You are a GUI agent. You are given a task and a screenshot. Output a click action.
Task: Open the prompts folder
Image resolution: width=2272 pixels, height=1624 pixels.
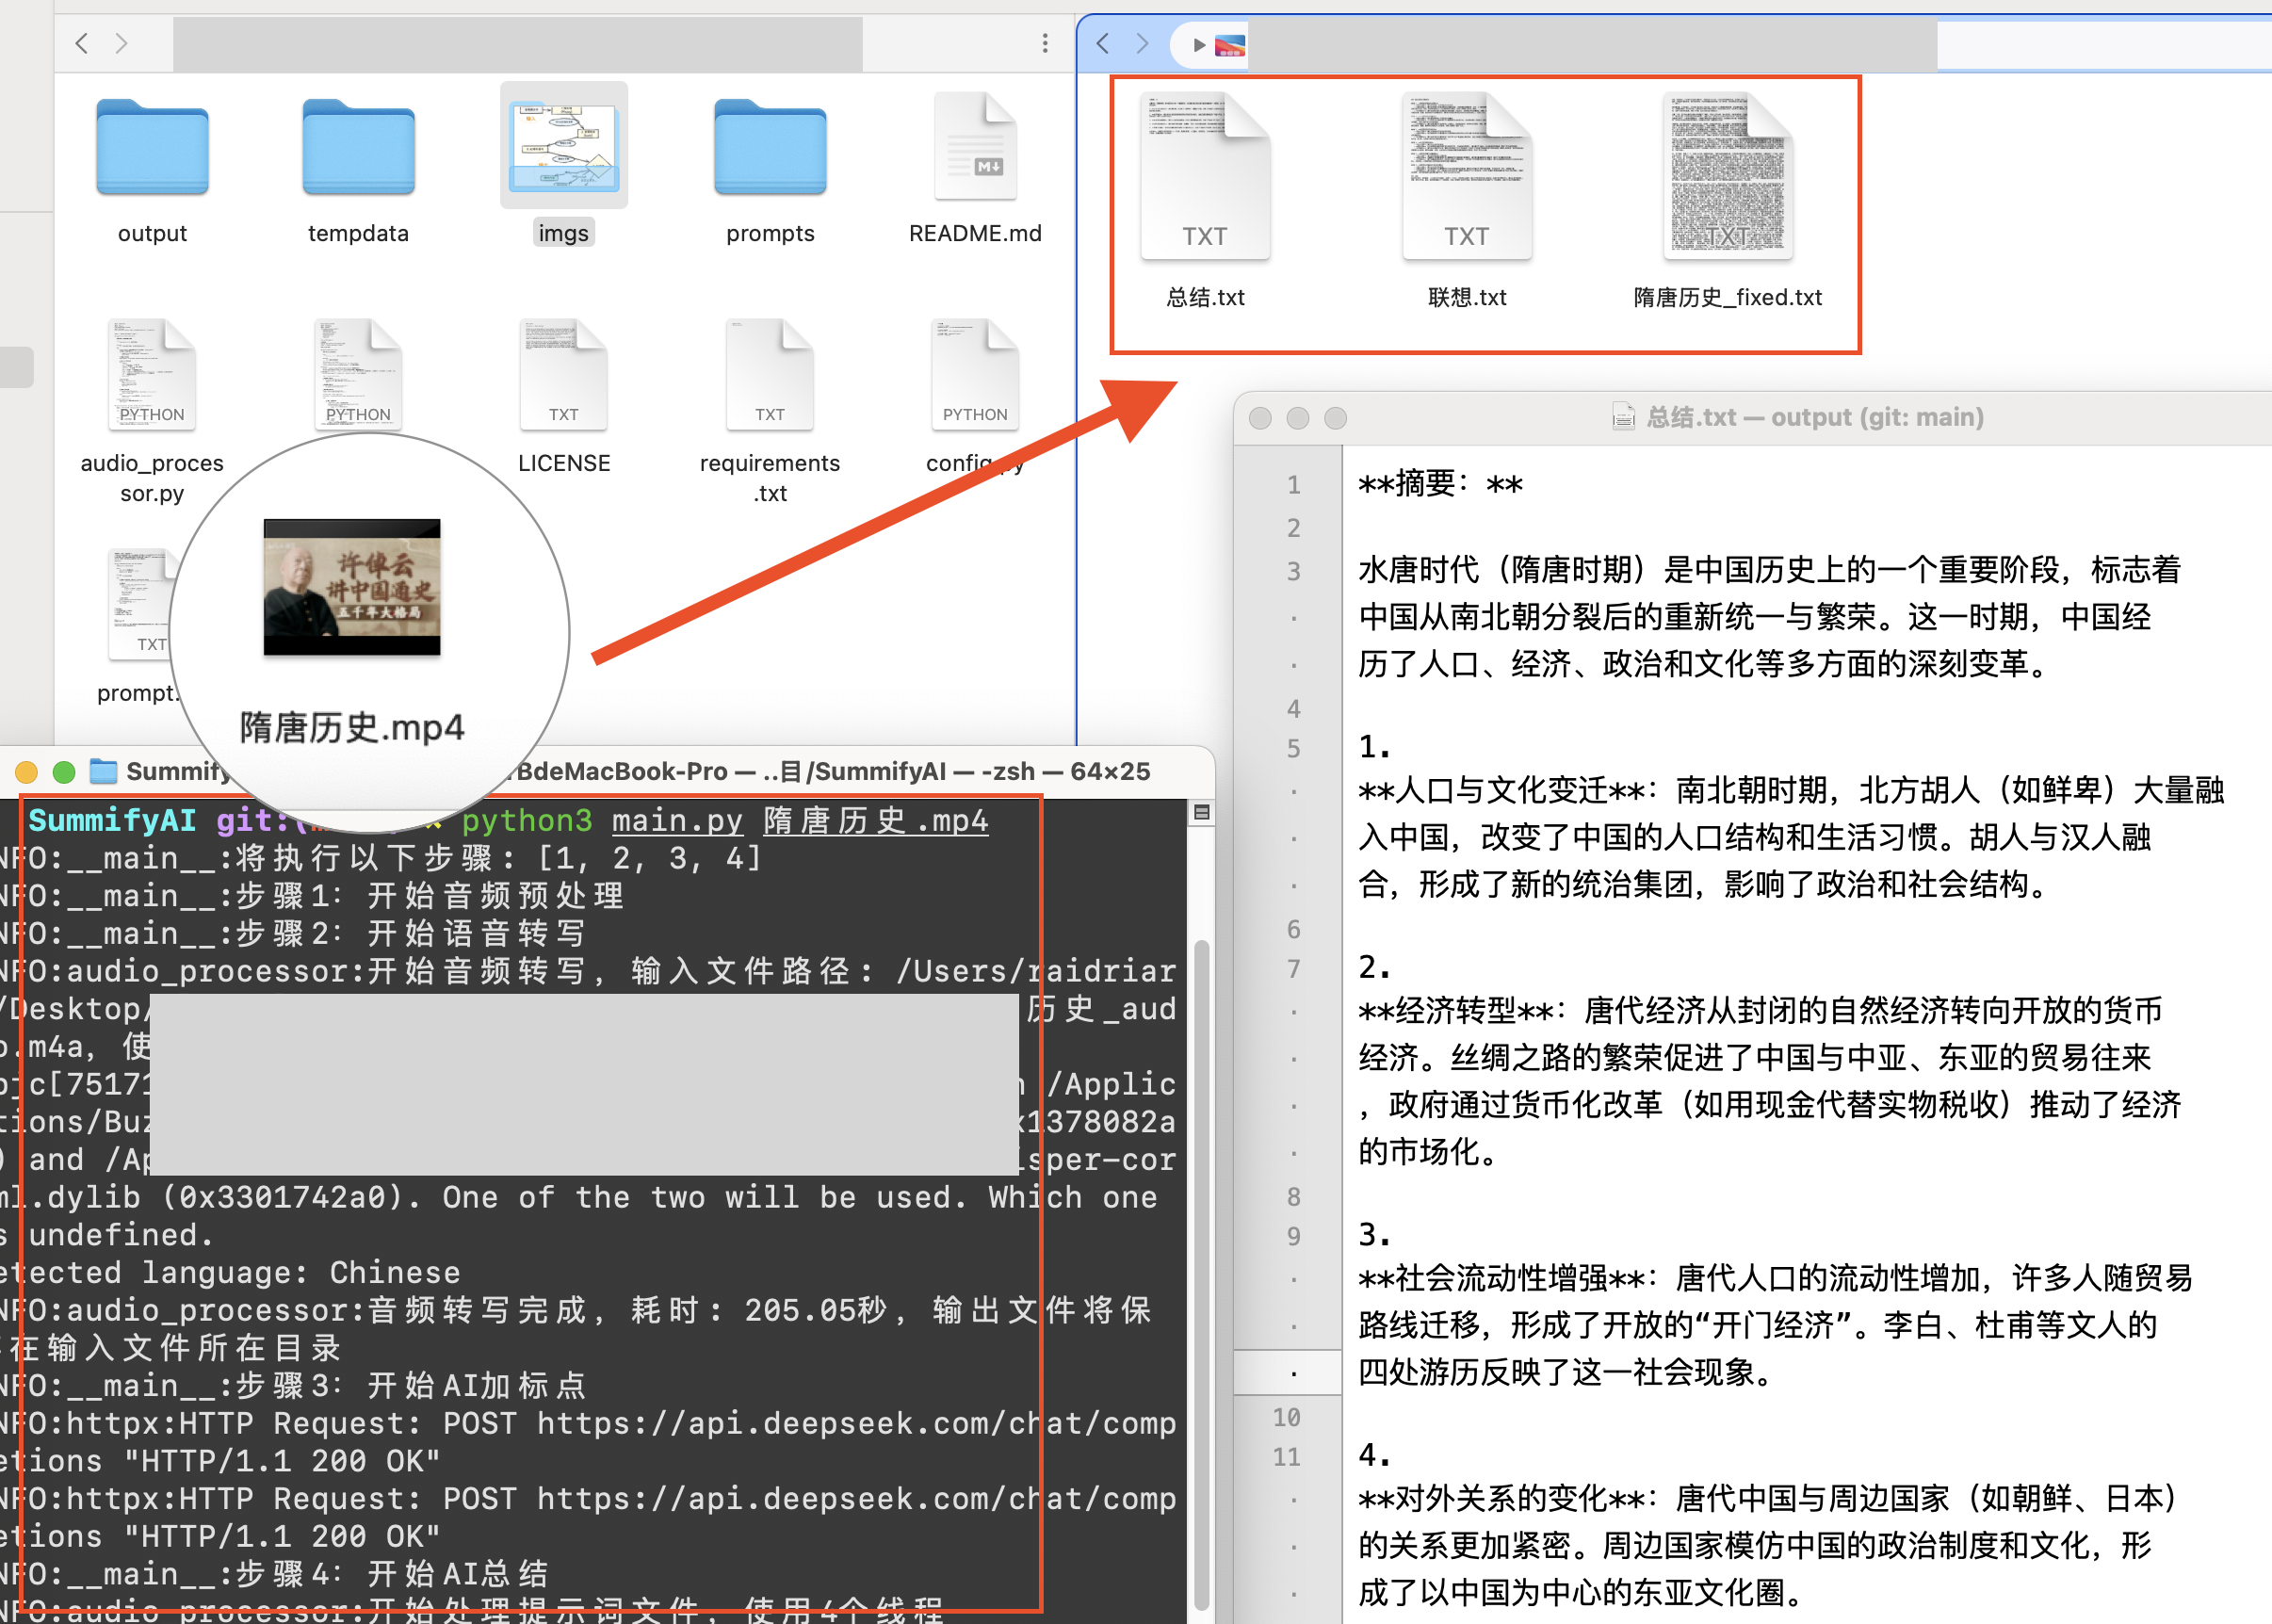tap(770, 148)
